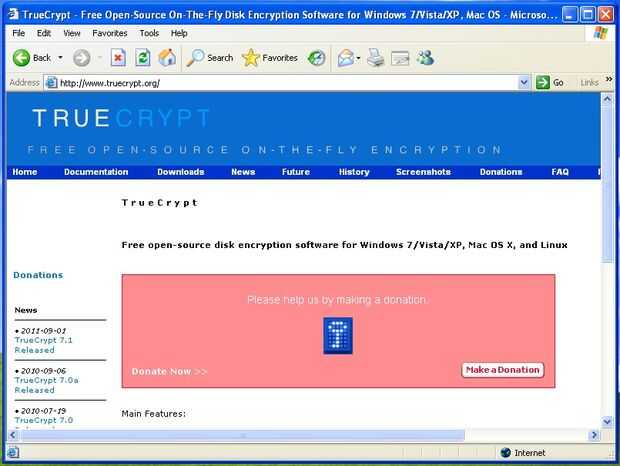Click the Donations sidebar link
This screenshot has width=620, height=466.
pyautogui.click(x=38, y=275)
